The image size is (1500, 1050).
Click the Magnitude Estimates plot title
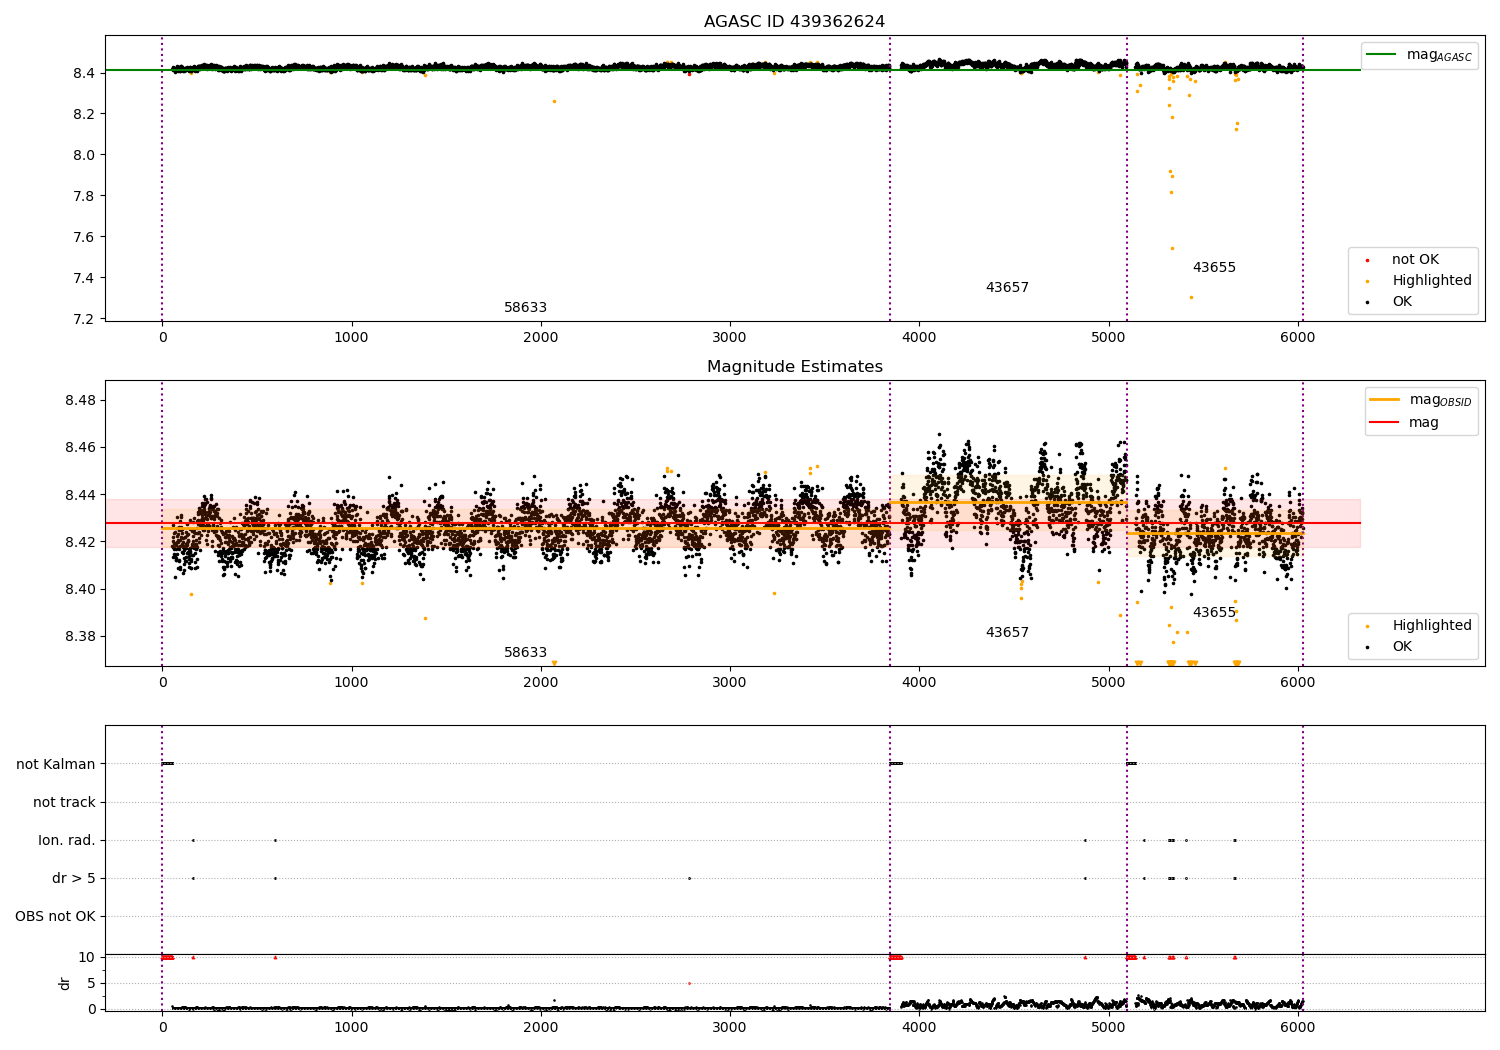click(794, 367)
